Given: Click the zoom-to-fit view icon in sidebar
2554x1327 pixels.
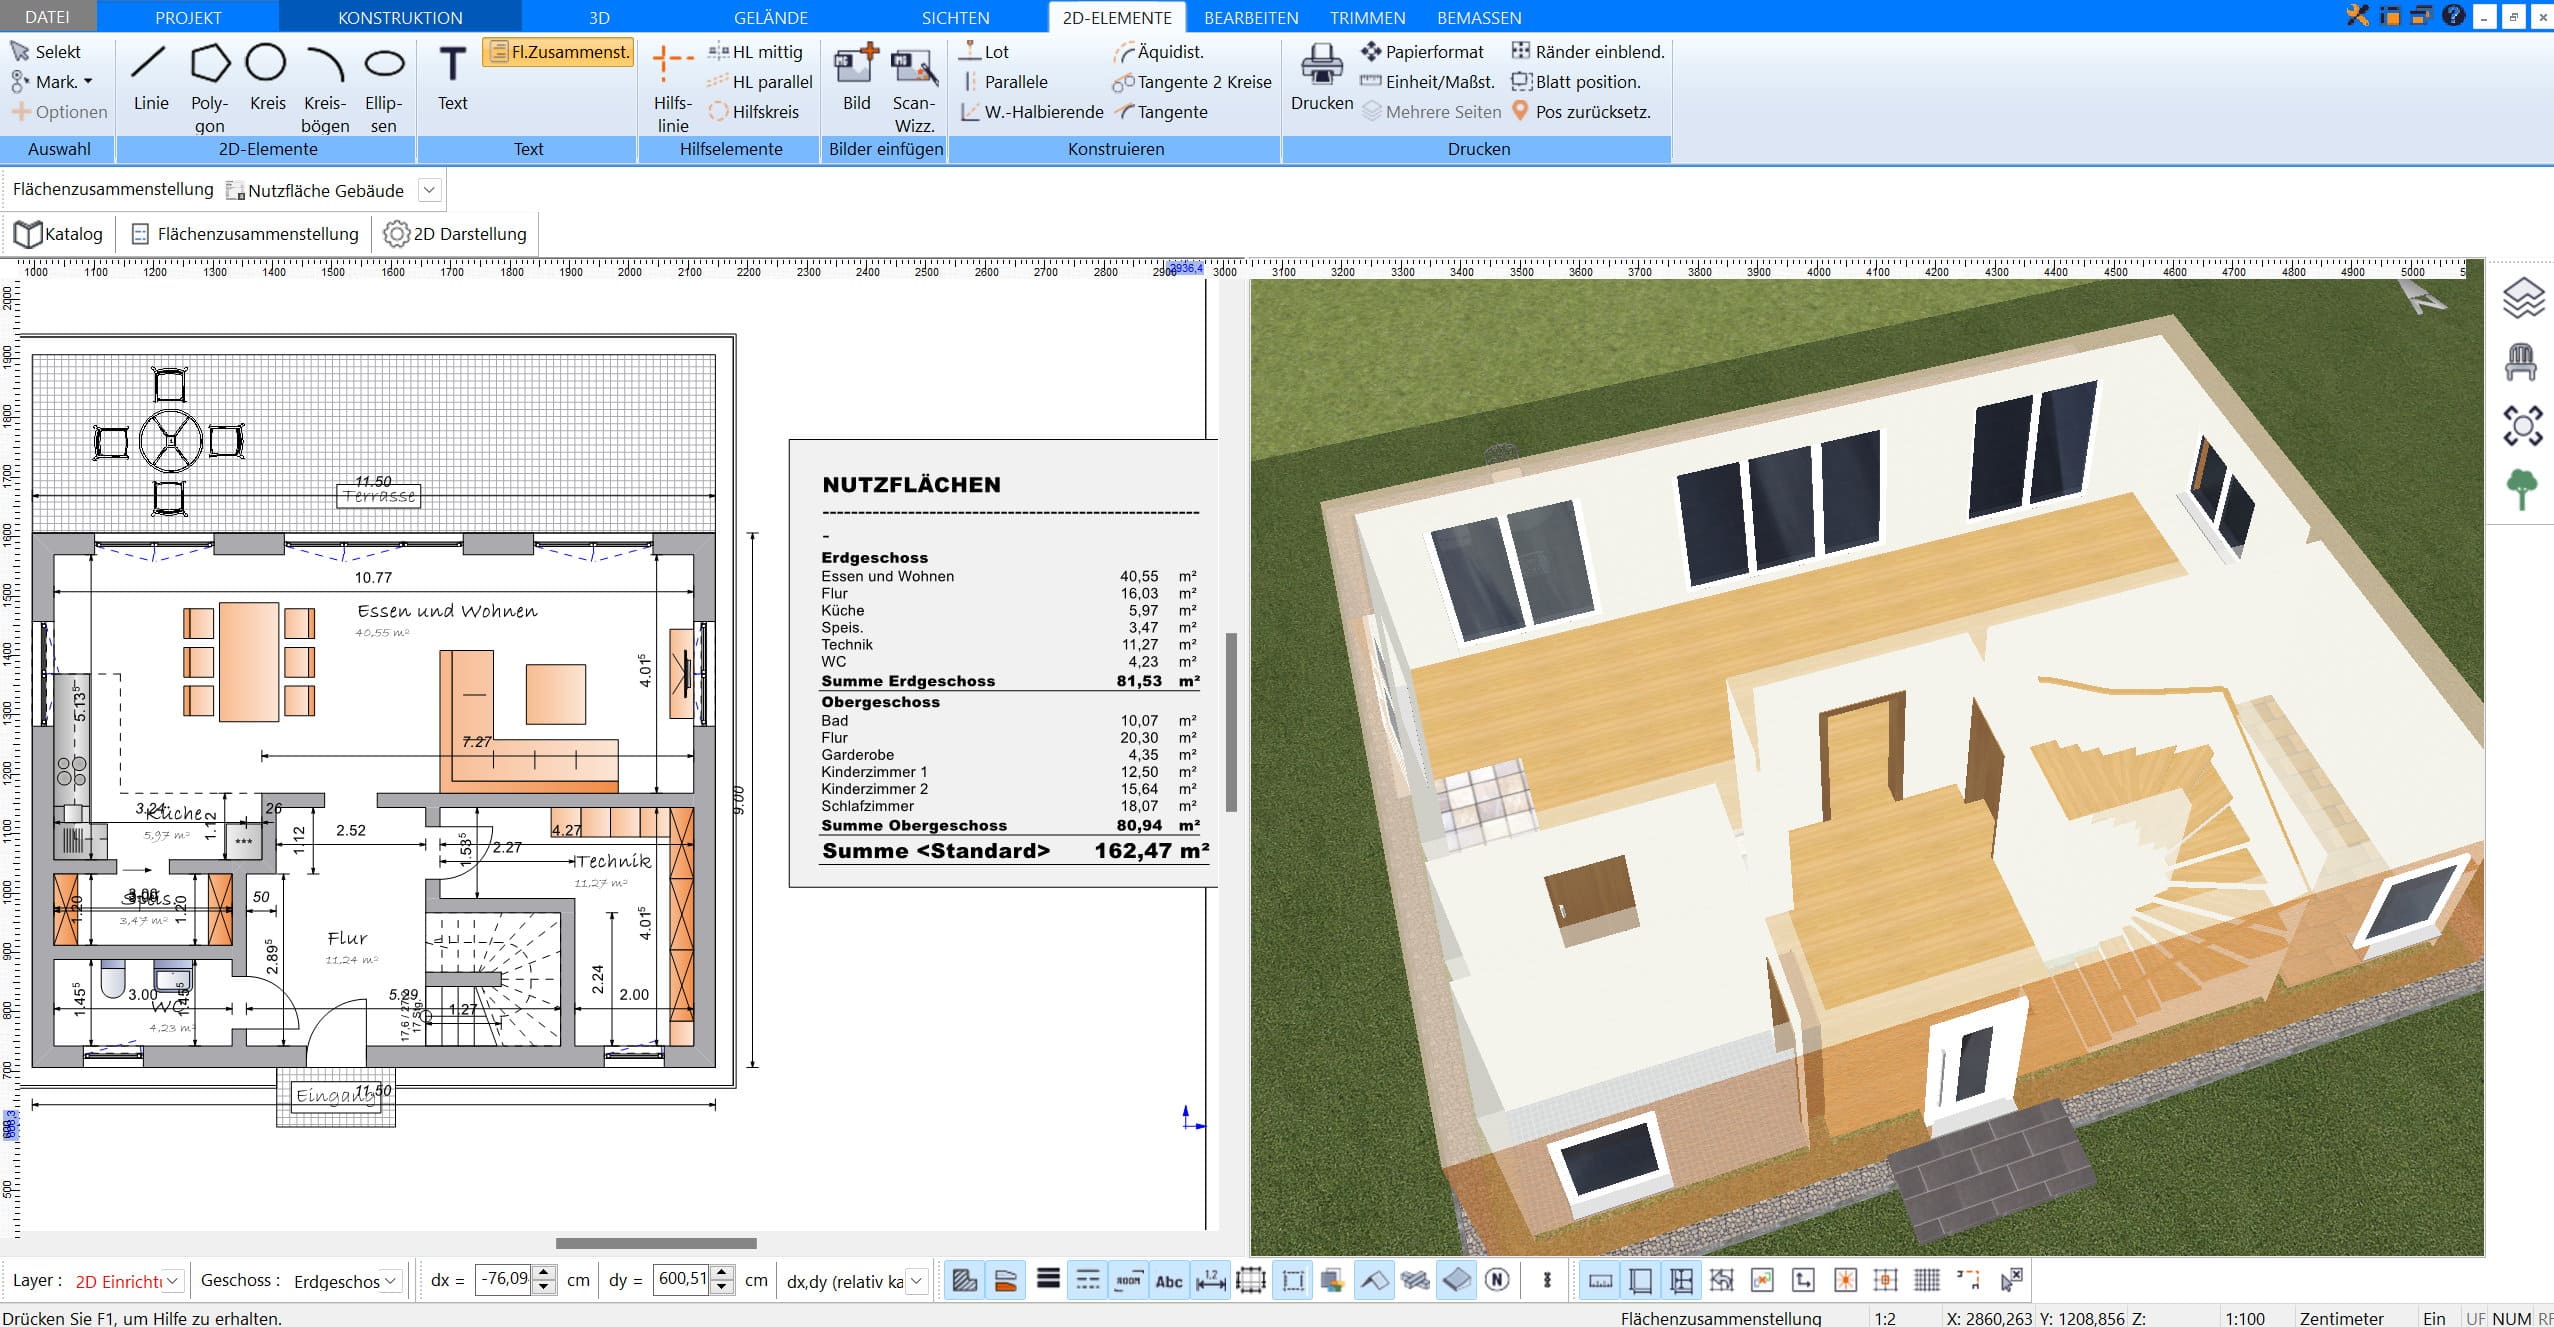Looking at the screenshot, I should (2523, 426).
